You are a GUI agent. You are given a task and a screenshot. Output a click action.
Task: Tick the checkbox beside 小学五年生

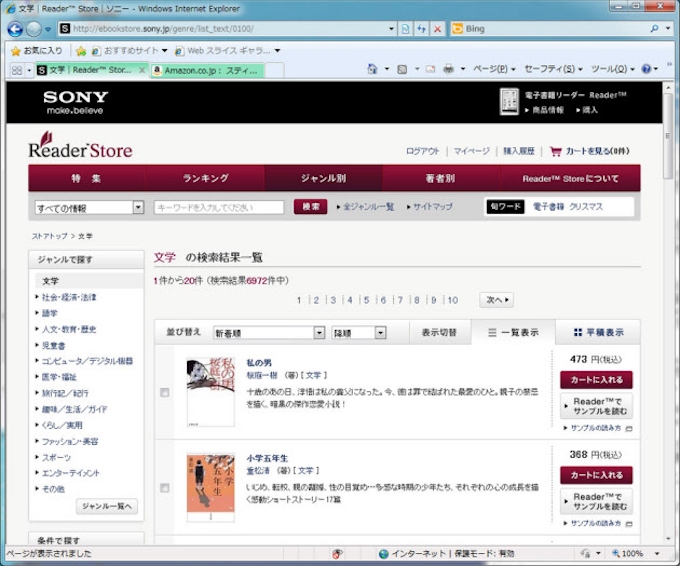[165, 488]
